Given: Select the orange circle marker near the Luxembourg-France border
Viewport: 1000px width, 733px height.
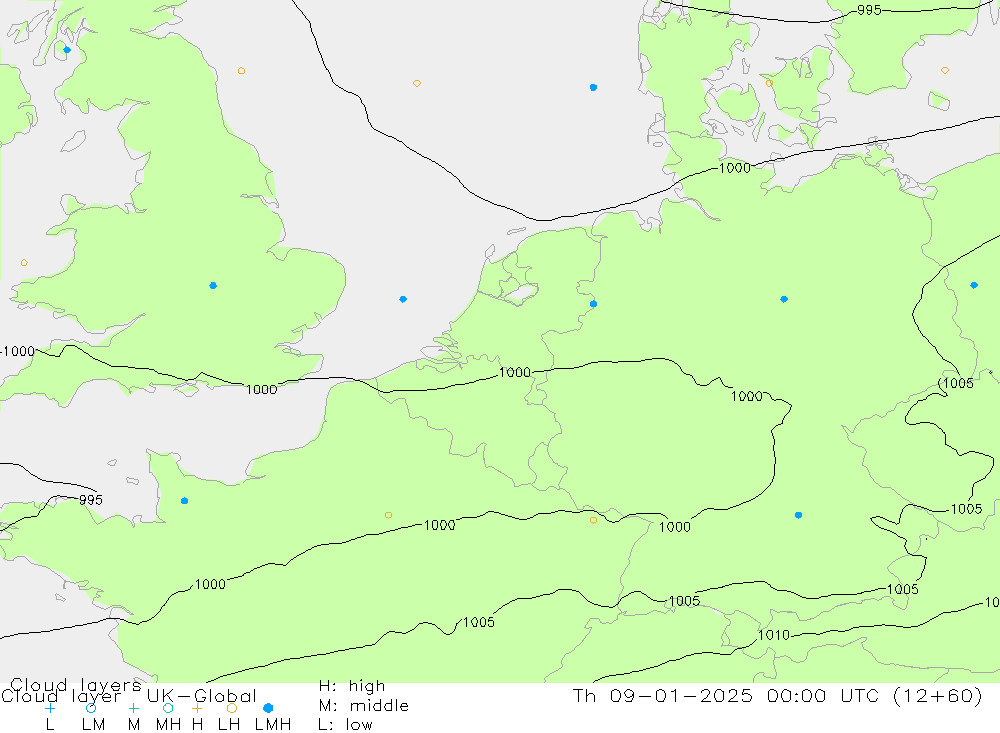Looking at the screenshot, I should tap(593, 521).
